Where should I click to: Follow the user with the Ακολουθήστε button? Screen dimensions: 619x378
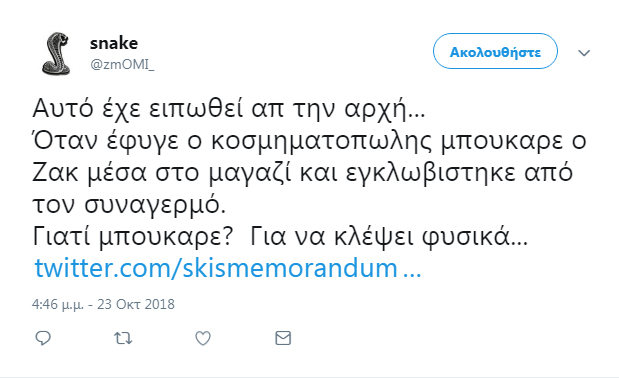[x=495, y=51]
